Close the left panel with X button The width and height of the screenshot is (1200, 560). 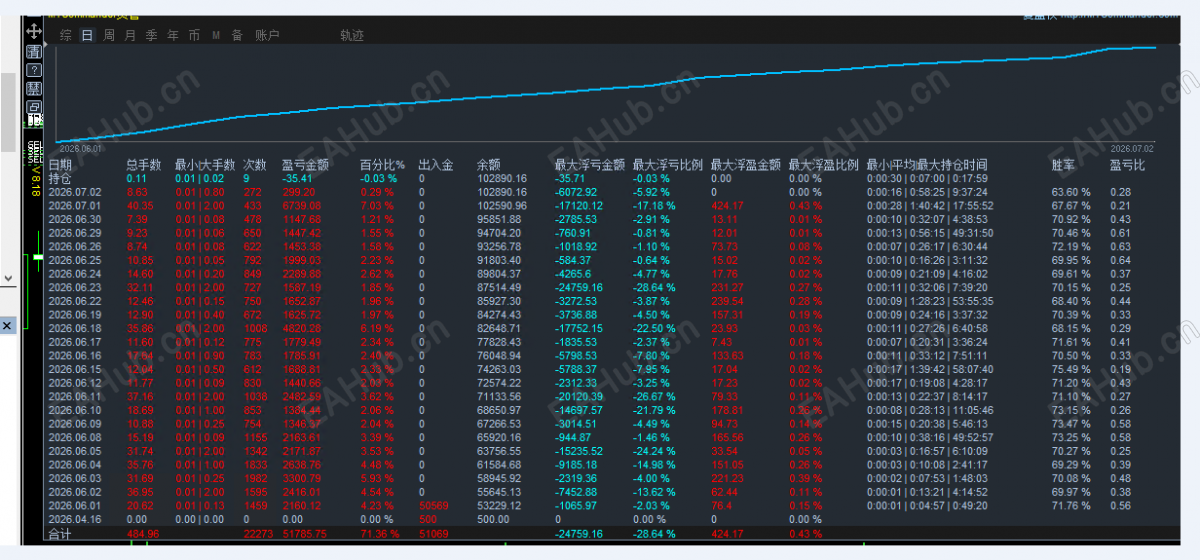click(x=7, y=325)
